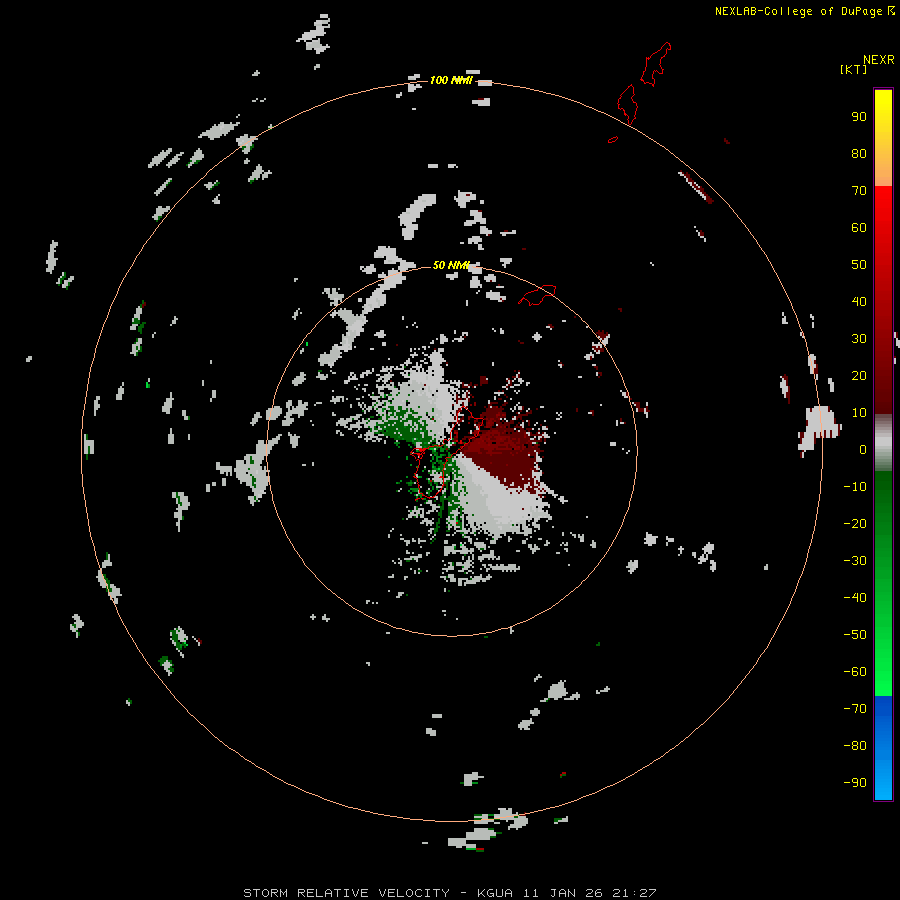Select the 90 knot scale label

[859, 117]
